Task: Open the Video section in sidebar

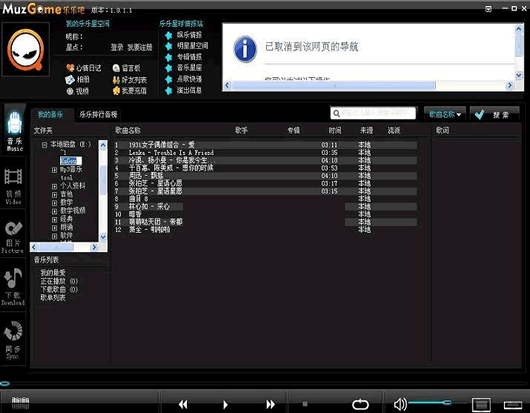Action: 13,186
